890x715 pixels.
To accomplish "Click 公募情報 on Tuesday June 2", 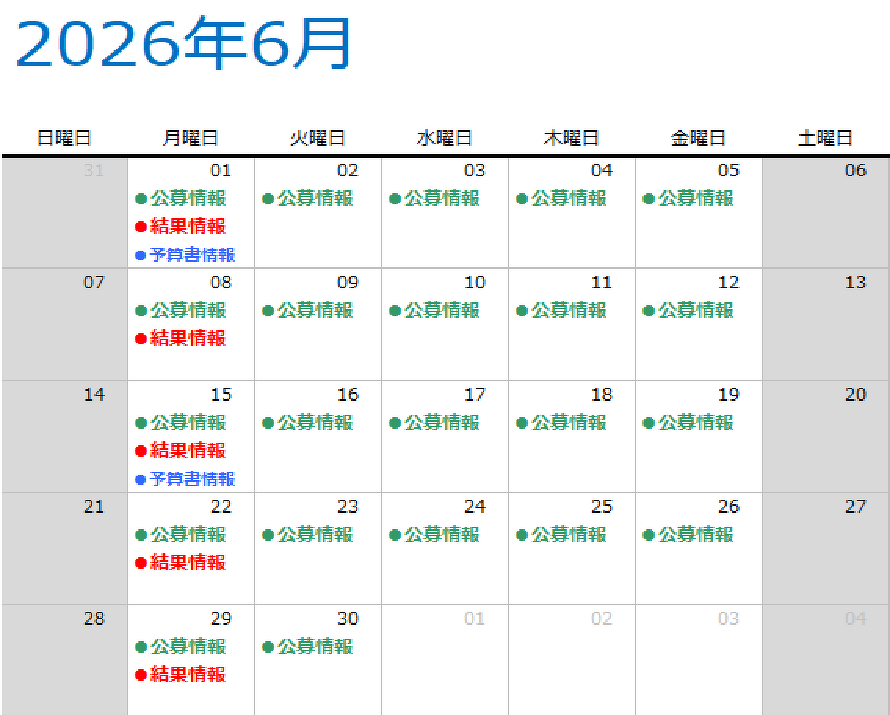I will [x=314, y=199].
